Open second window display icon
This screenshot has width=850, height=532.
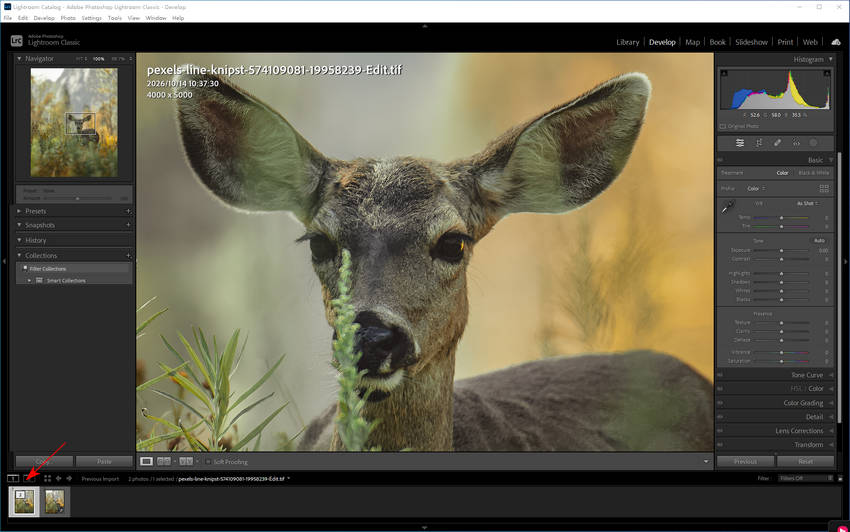point(30,478)
